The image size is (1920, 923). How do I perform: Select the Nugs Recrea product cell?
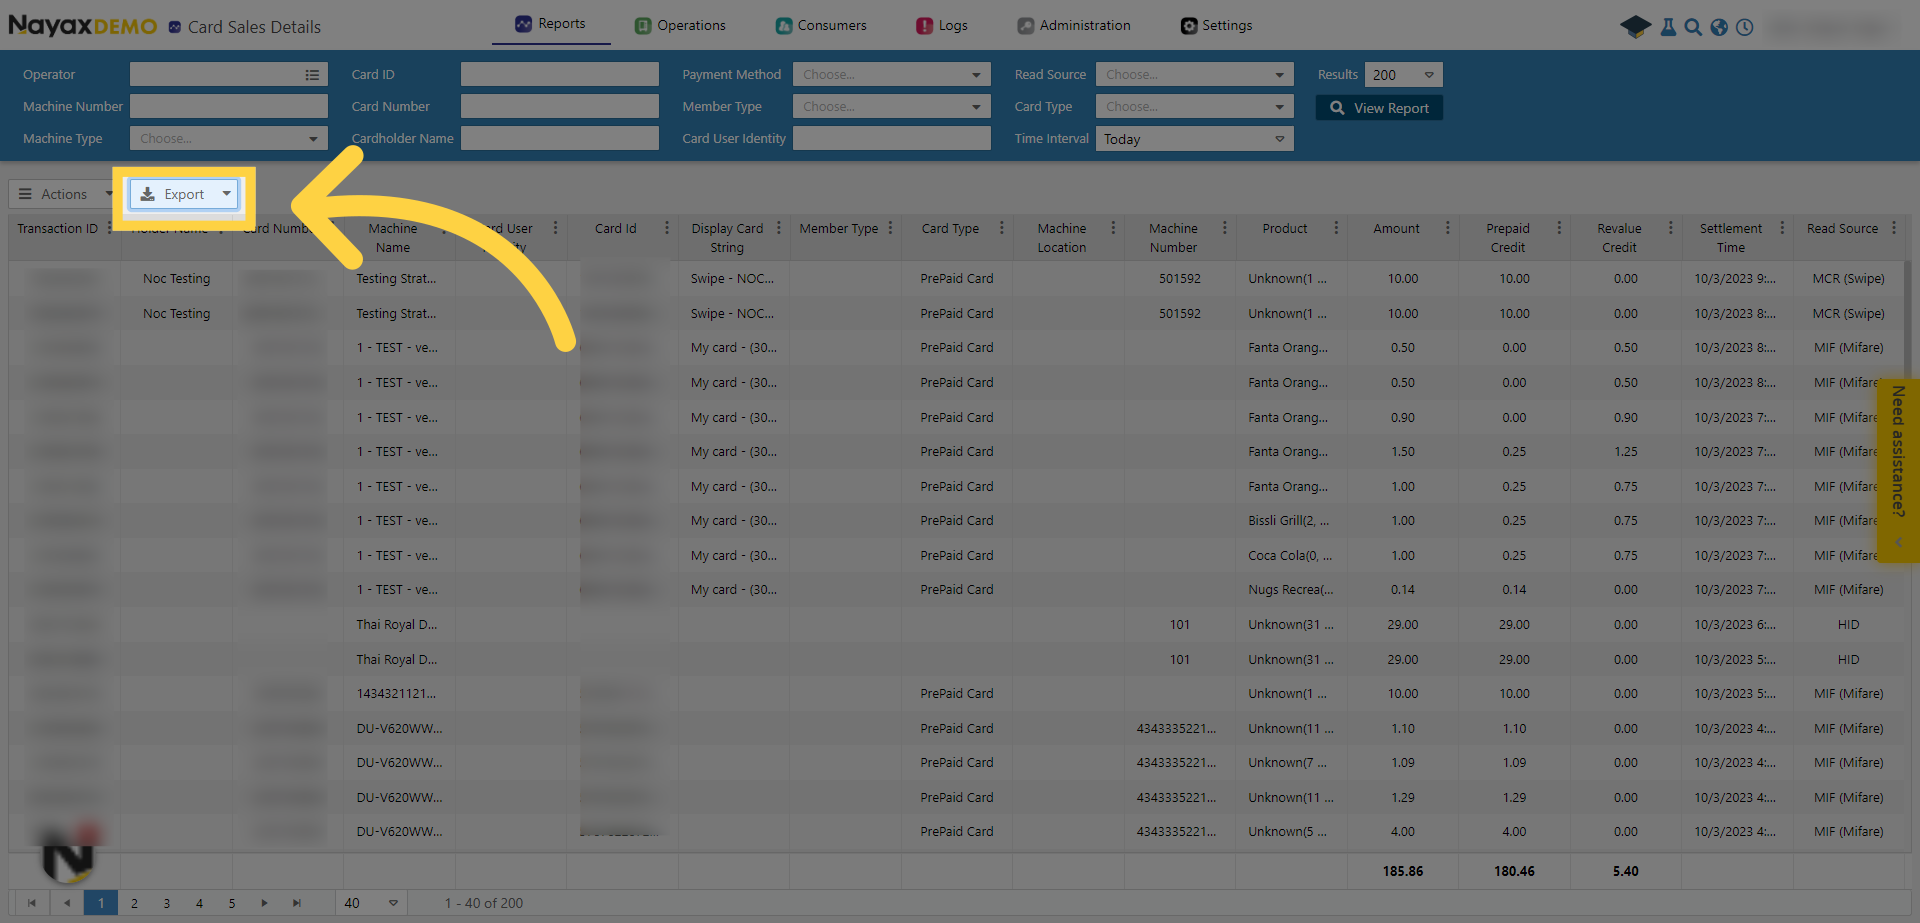click(x=1290, y=590)
